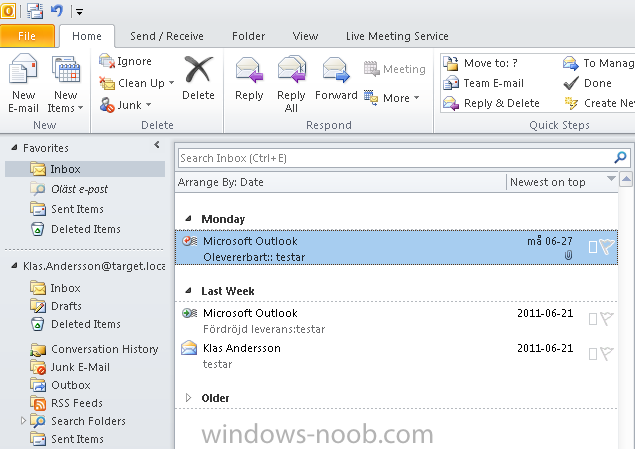
Task: Toggle flag on Klas Andersson message
Action: (607, 354)
